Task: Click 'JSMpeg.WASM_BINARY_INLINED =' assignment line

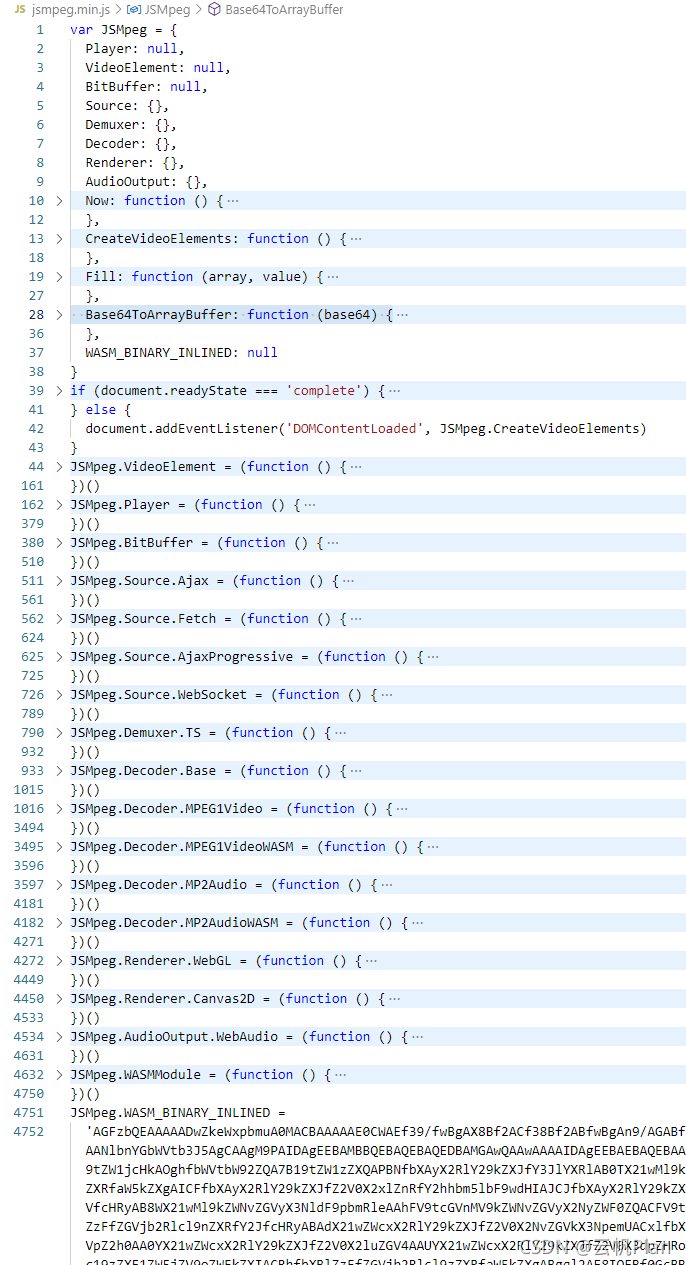Action: pos(178,1113)
